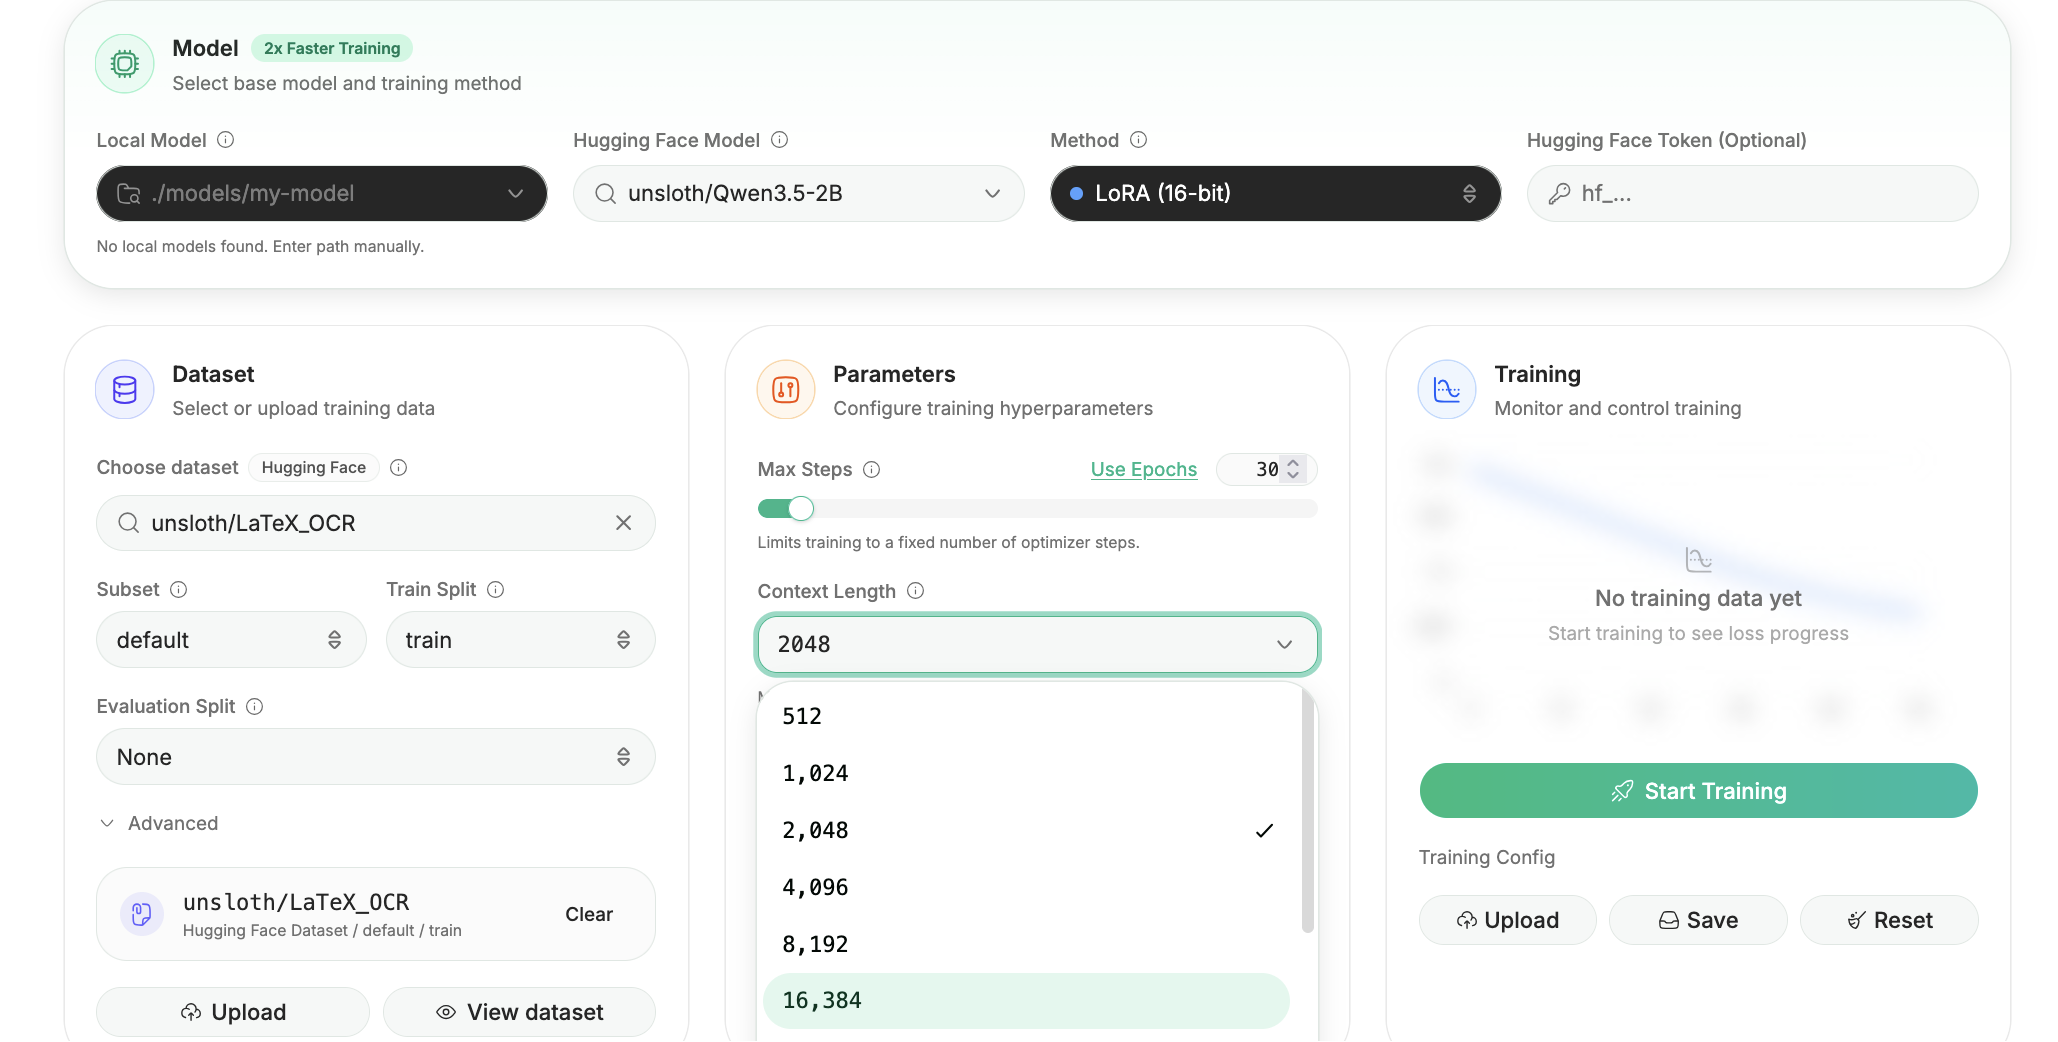
Task: Click the Max Steps slider handle
Action: [x=801, y=509]
